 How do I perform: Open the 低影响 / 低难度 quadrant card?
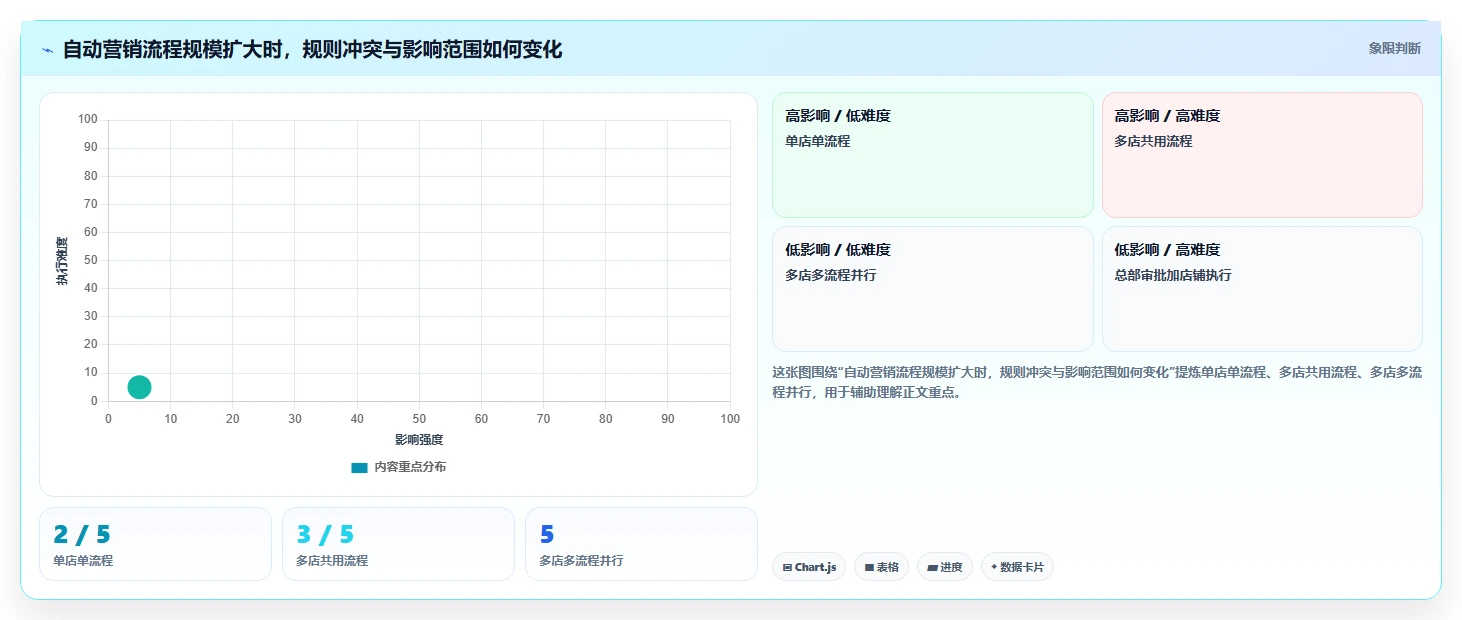[932, 289]
